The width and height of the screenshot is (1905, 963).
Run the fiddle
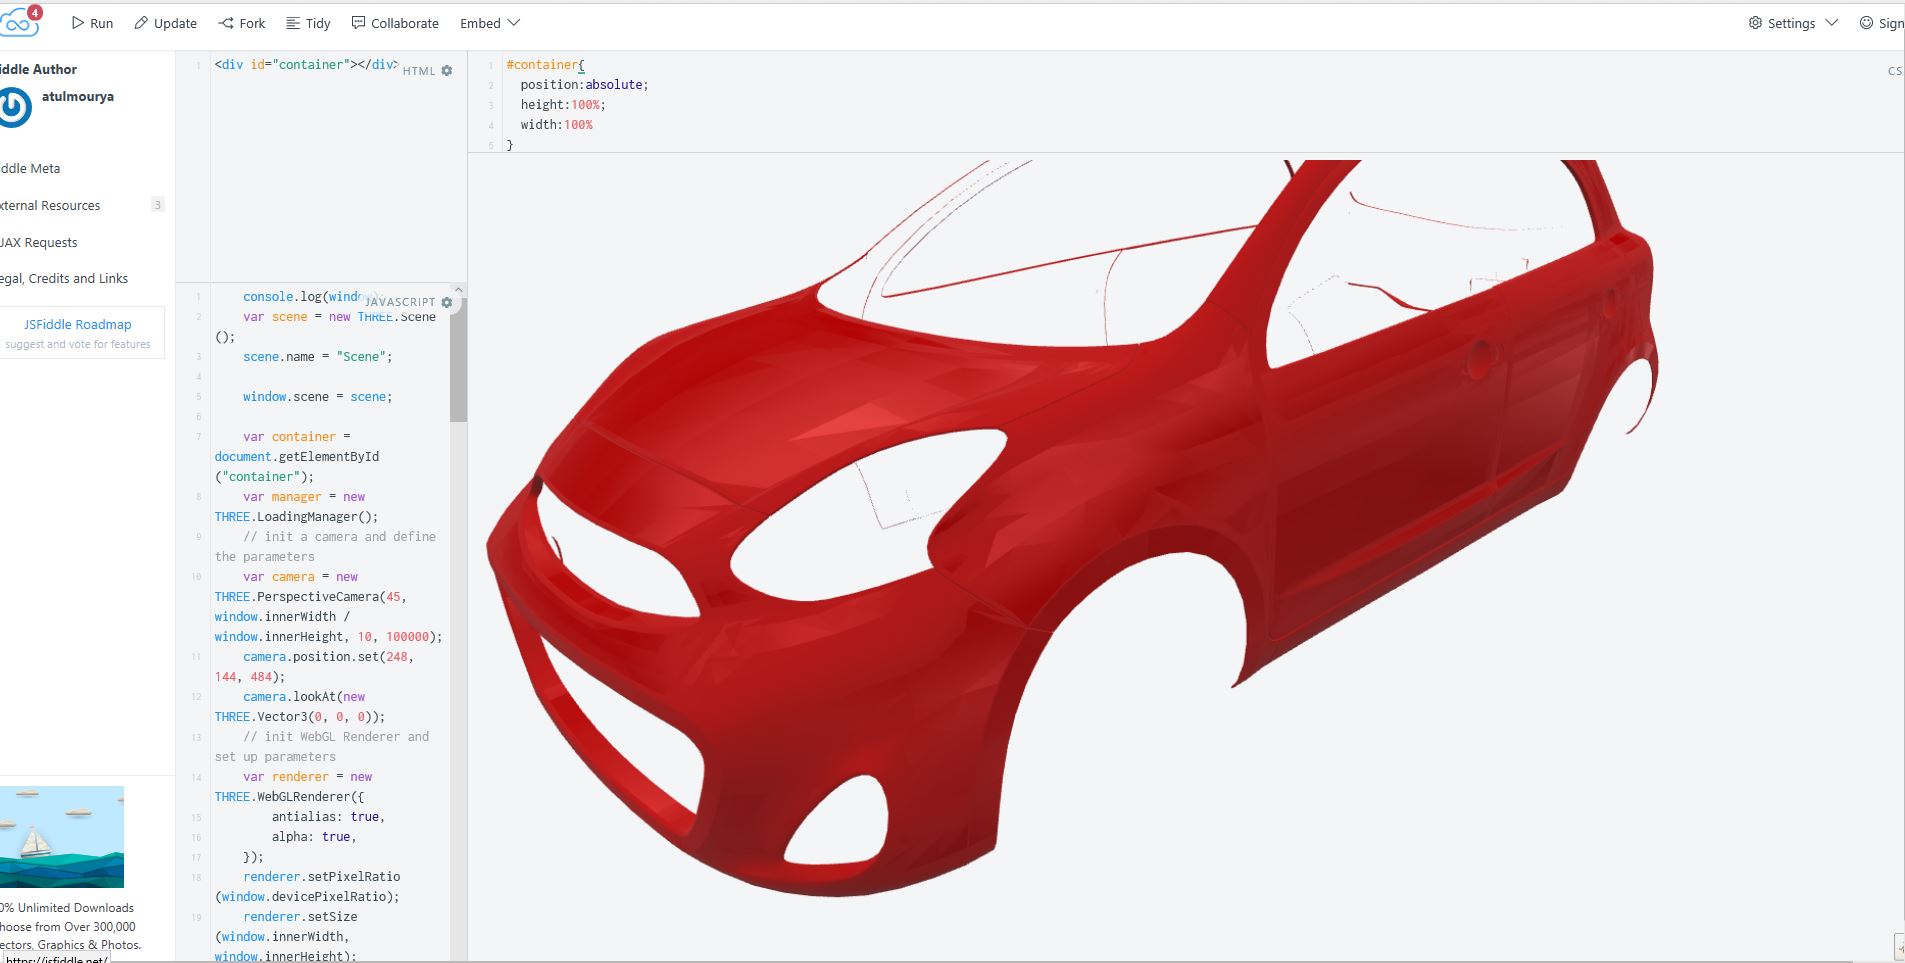[x=92, y=23]
